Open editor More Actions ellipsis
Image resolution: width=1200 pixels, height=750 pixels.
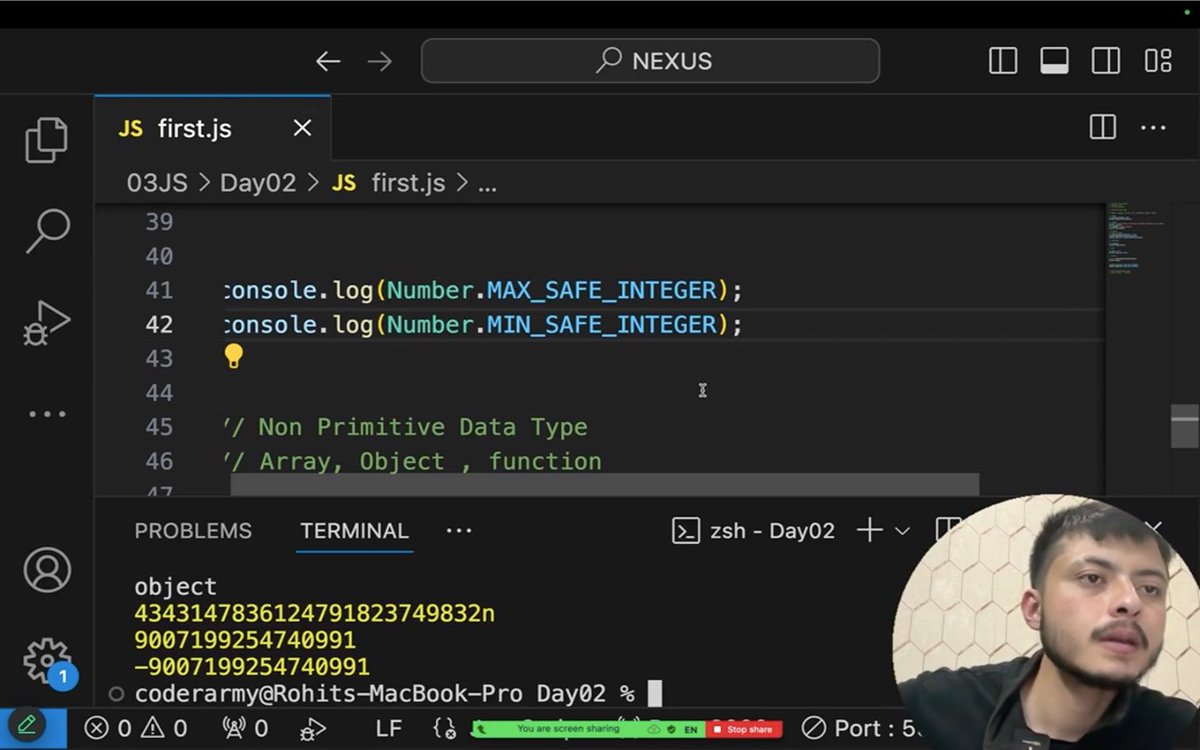coord(1153,128)
